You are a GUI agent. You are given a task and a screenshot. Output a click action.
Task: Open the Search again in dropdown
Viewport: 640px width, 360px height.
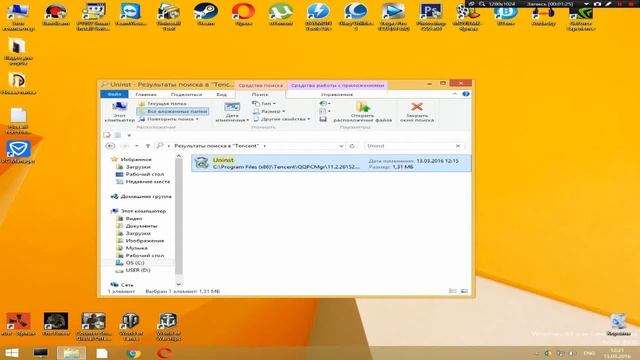(169, 119)
